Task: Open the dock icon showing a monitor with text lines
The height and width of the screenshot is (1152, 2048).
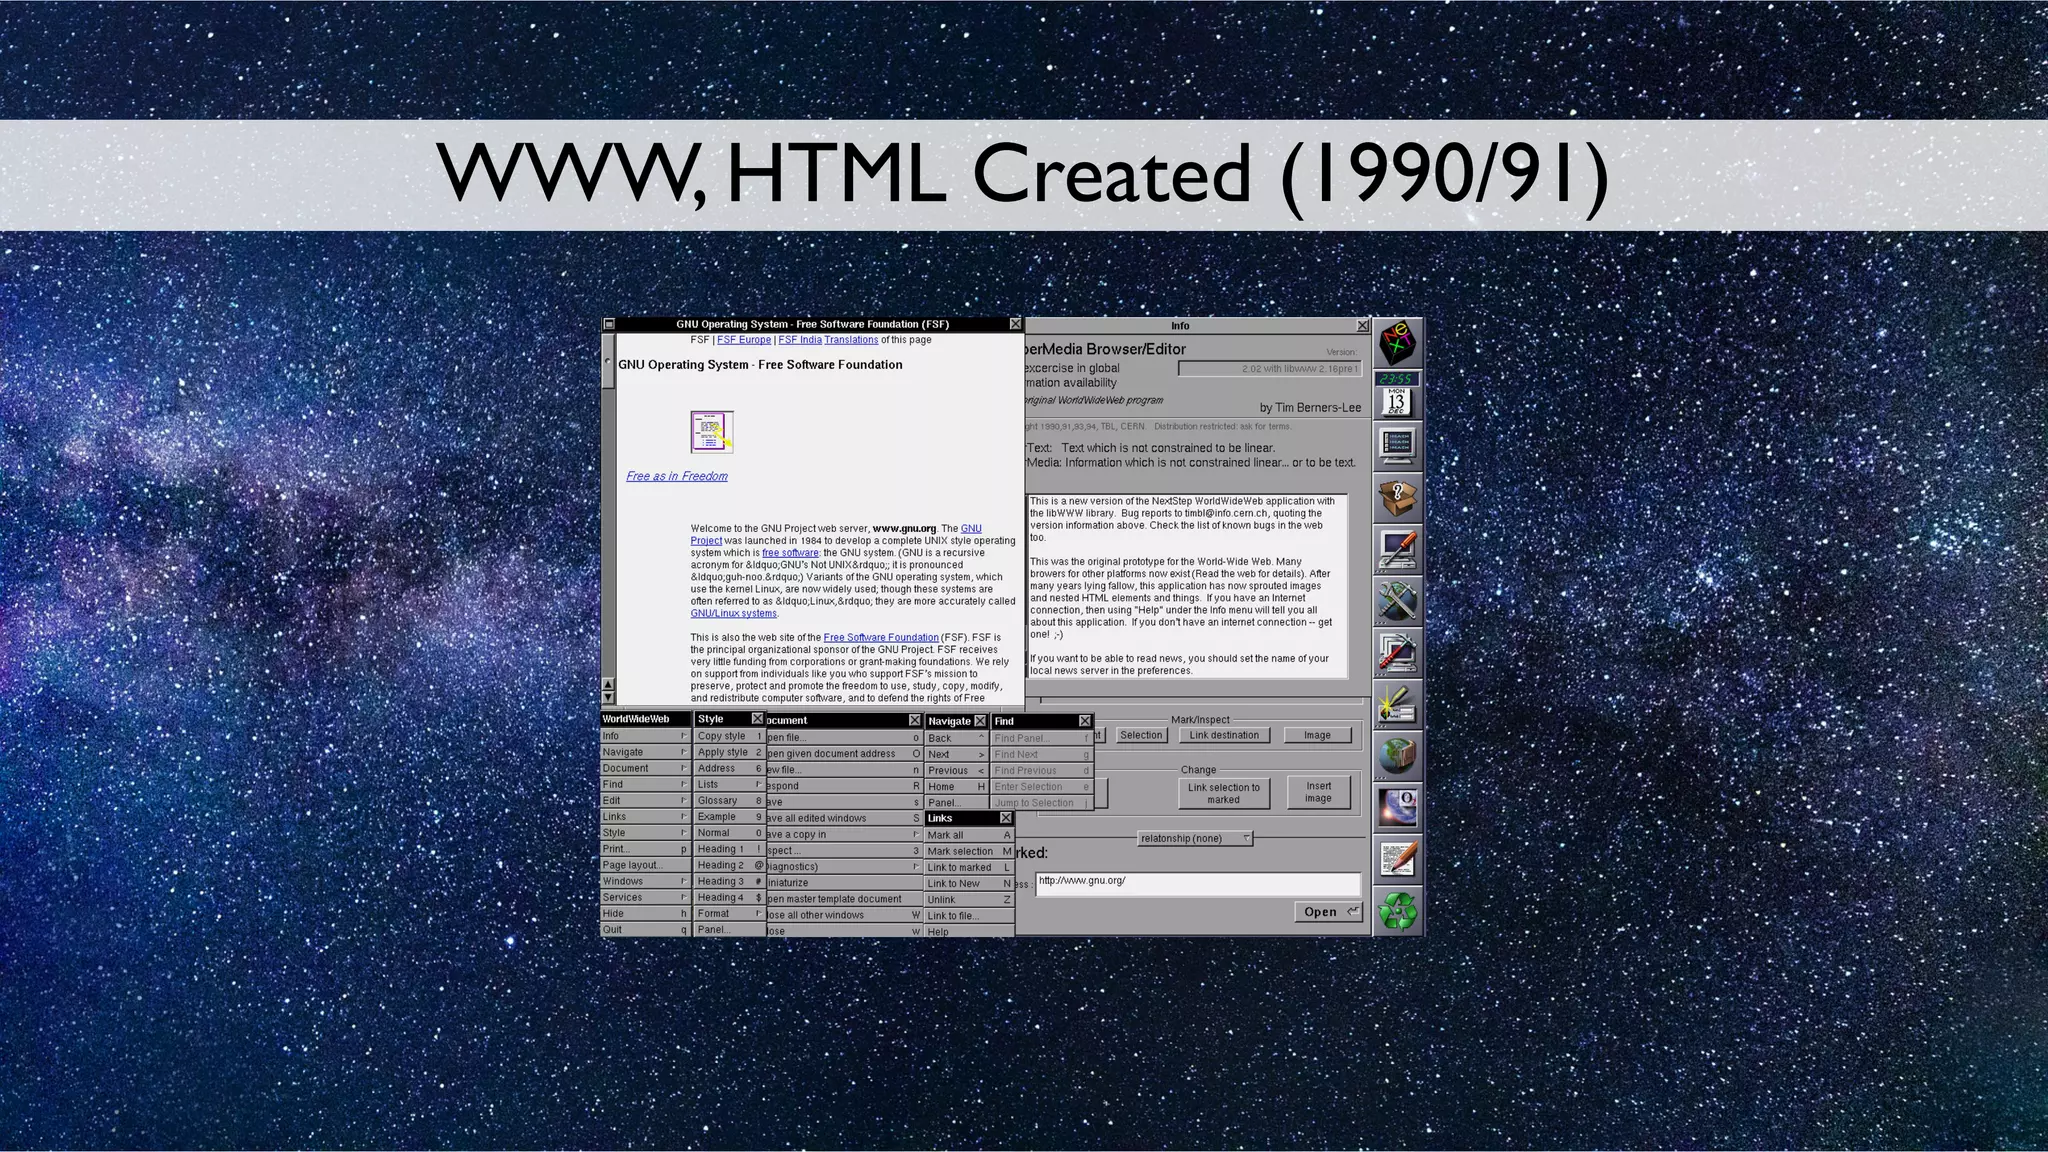Action: 1397,446
